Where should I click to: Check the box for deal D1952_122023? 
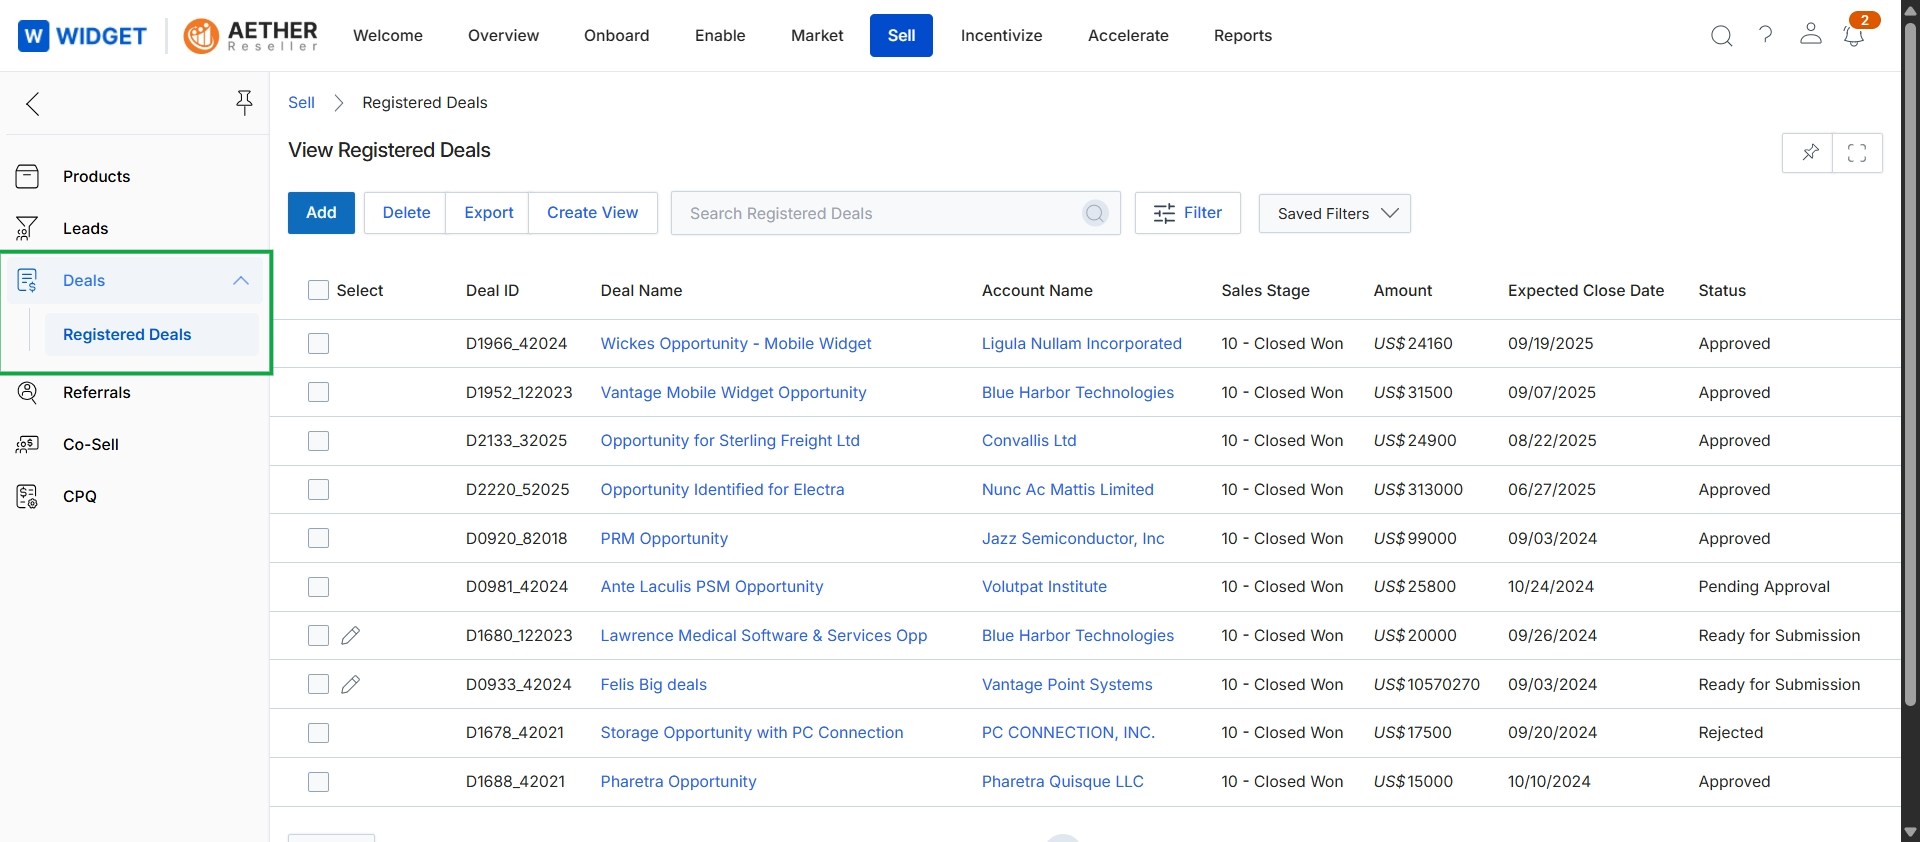(x=318, y=393)
